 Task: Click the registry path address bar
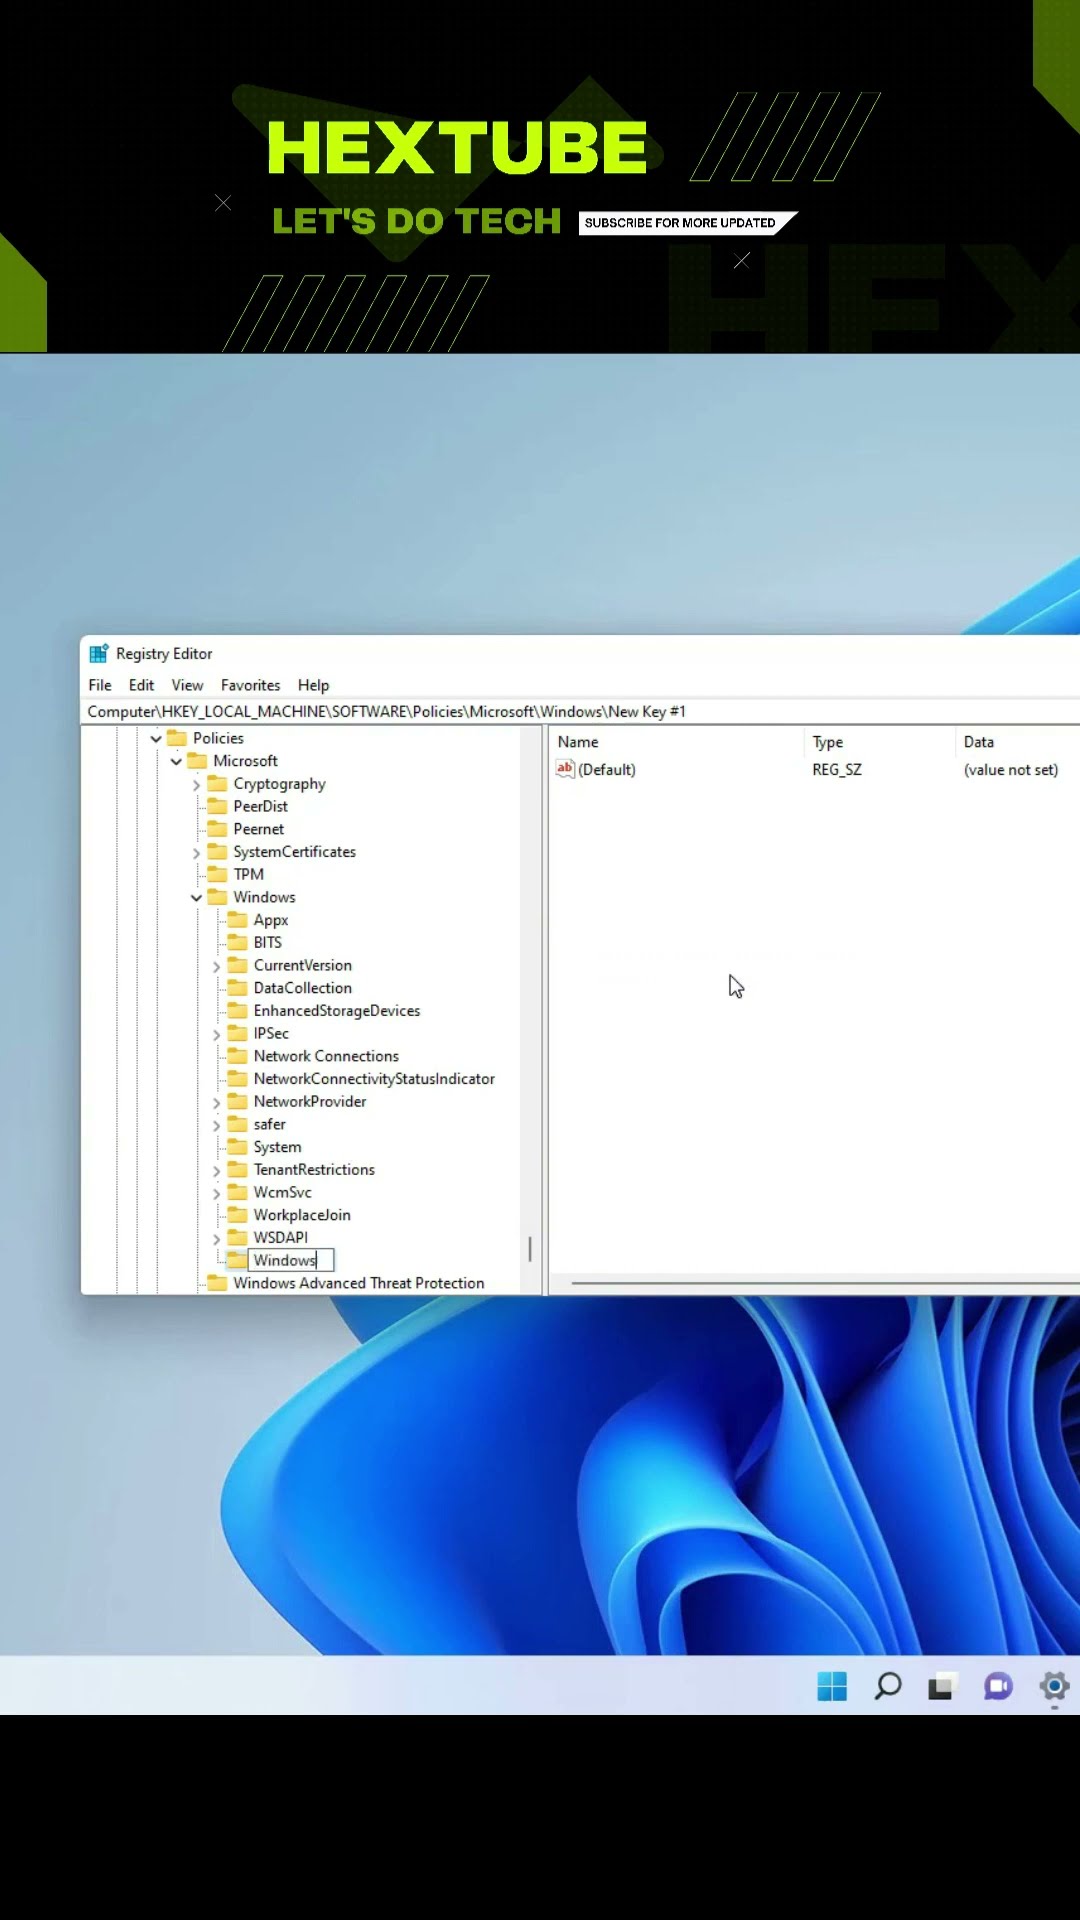coord(580,711)
